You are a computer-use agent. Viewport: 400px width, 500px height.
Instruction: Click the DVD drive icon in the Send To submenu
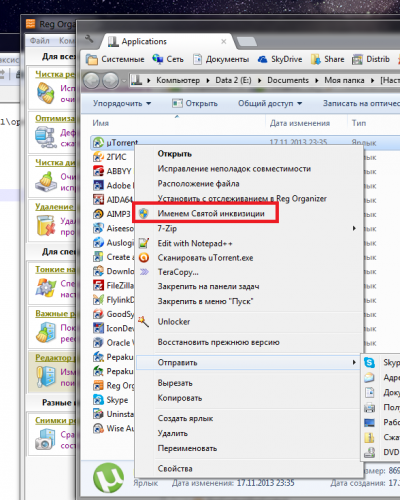(x=369, y=452)
